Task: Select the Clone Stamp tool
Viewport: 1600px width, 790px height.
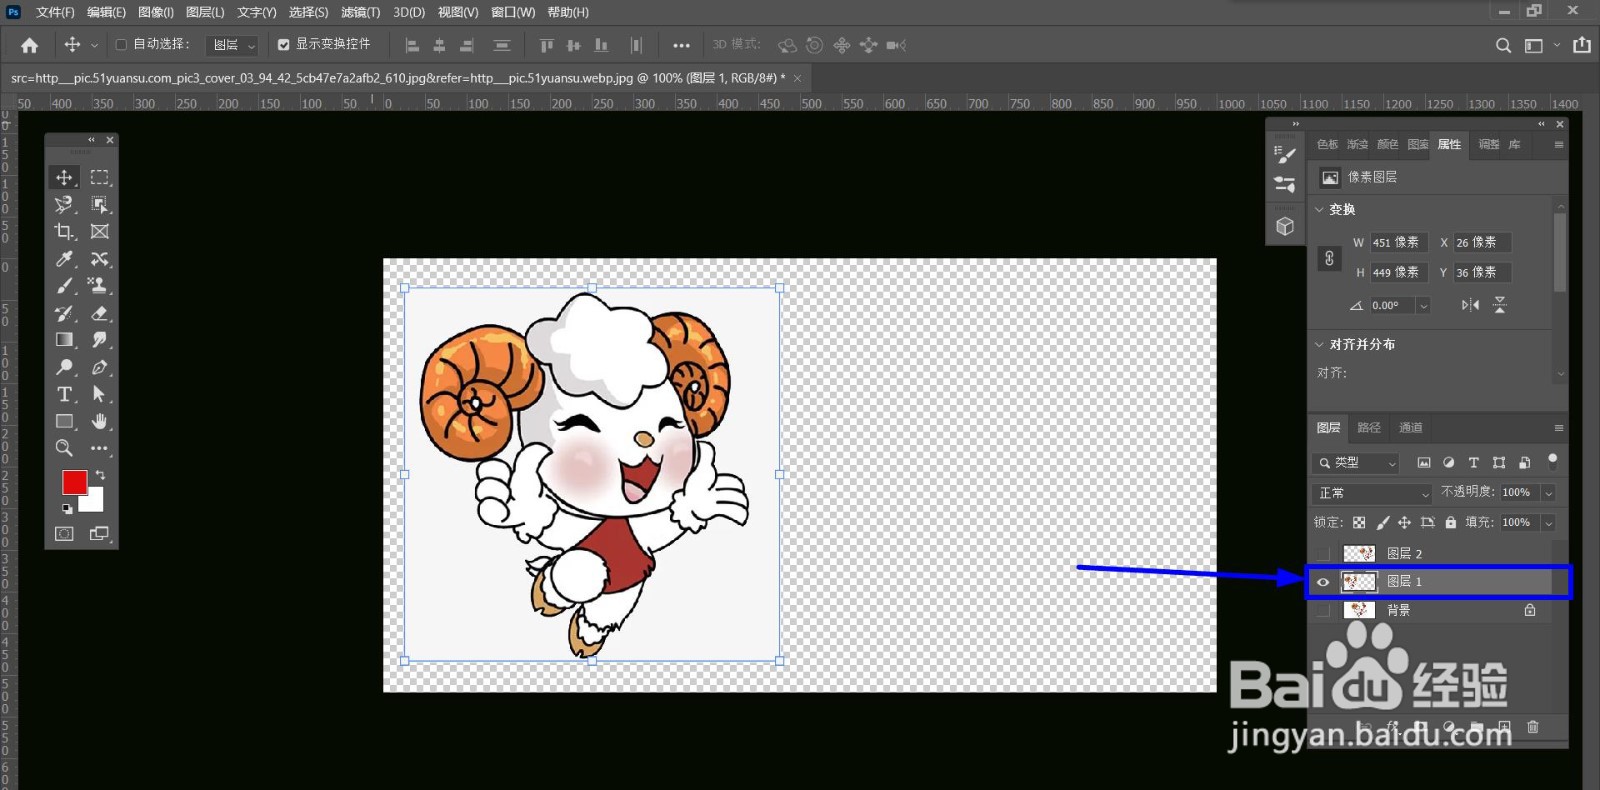Action: [100, 286]
